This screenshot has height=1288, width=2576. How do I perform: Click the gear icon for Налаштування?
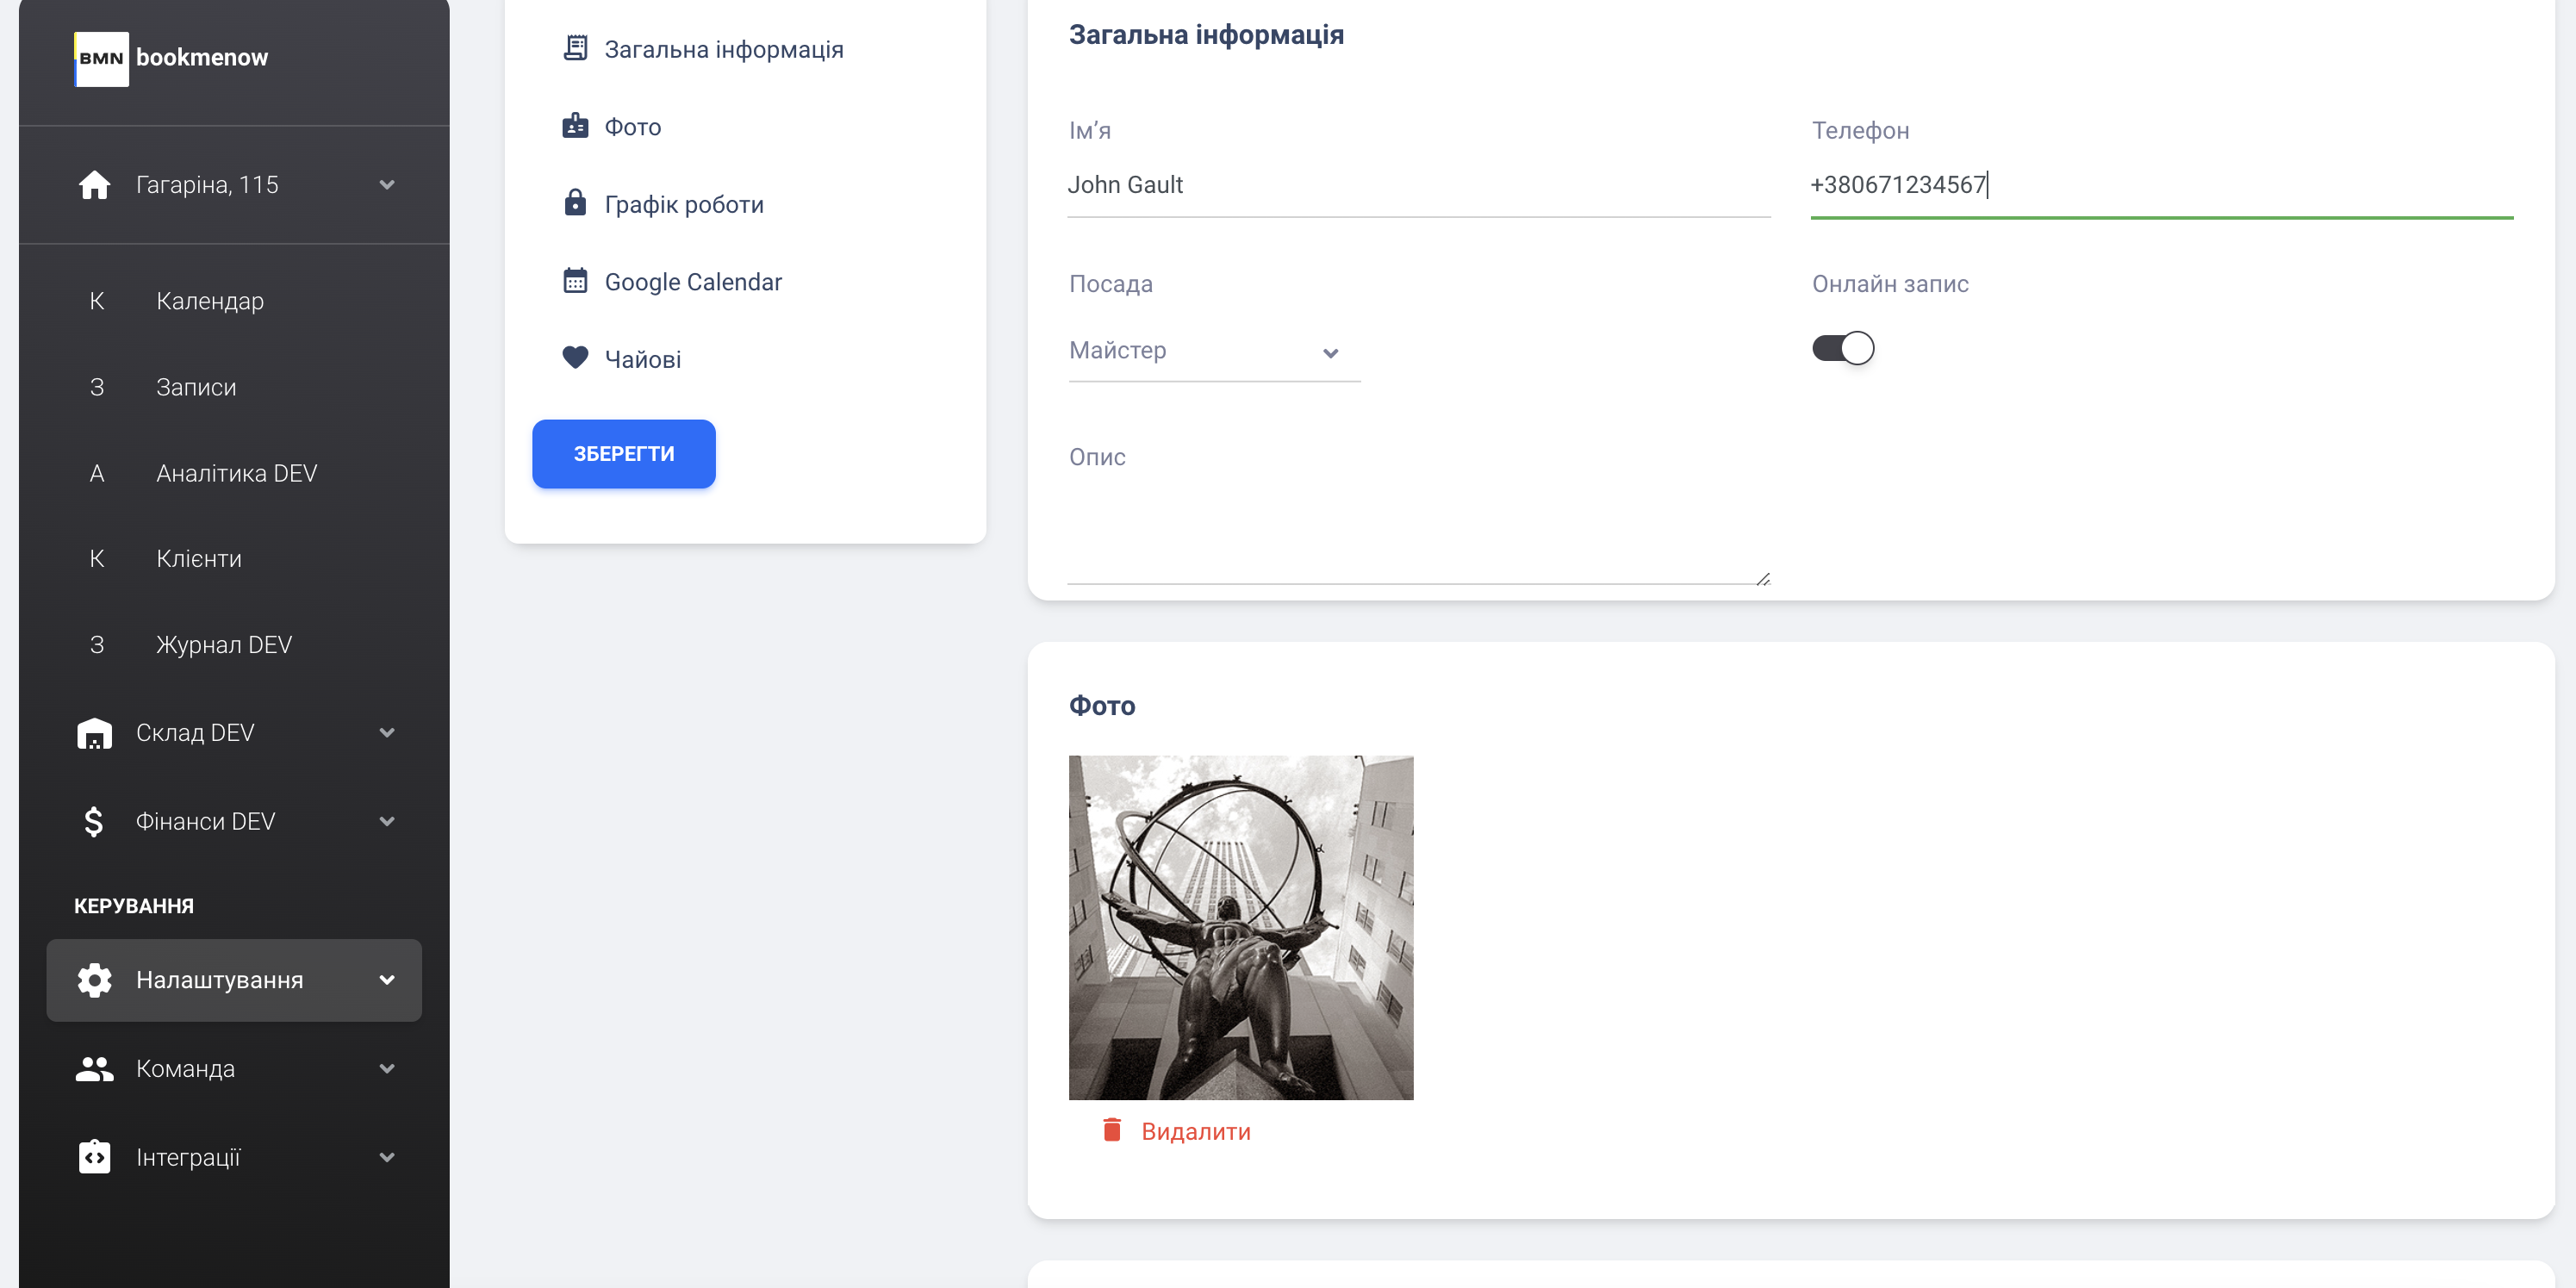coord(94,980)
